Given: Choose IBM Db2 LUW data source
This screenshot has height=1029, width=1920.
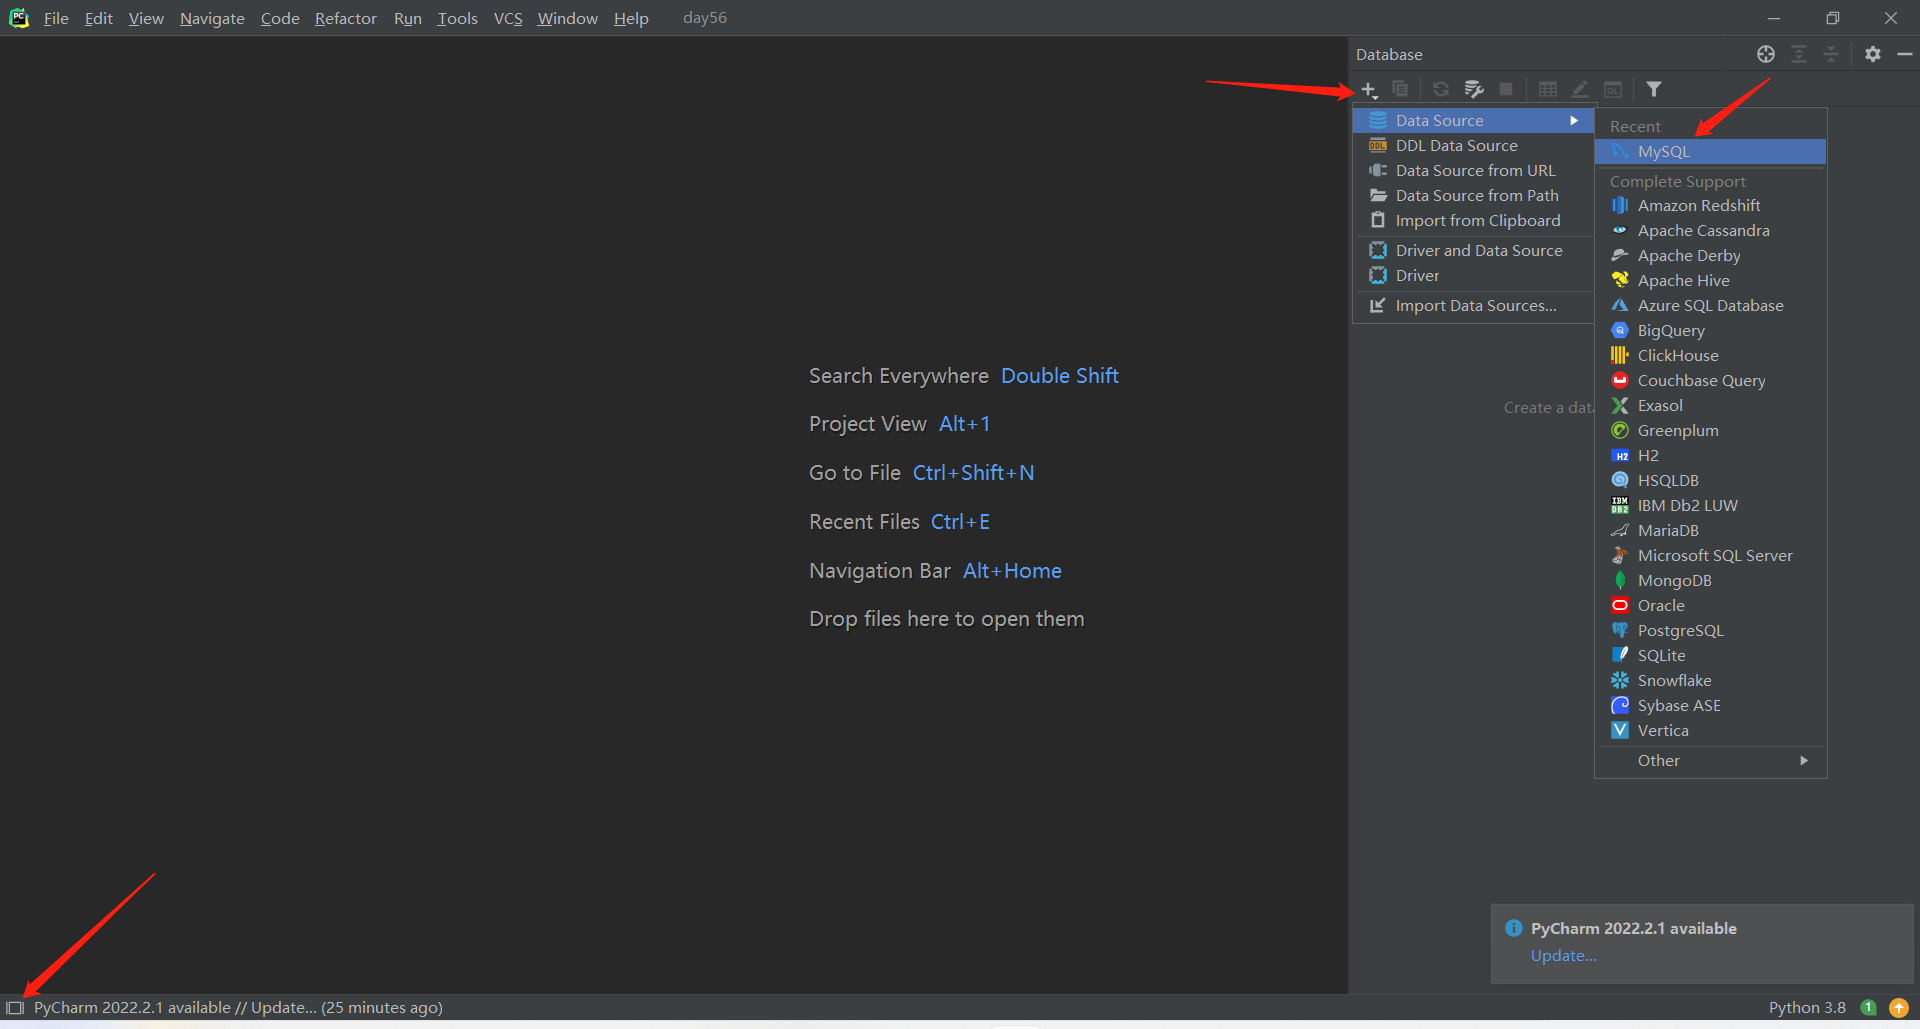Looking at the screenshot, I should click(x=1710, y=505).
